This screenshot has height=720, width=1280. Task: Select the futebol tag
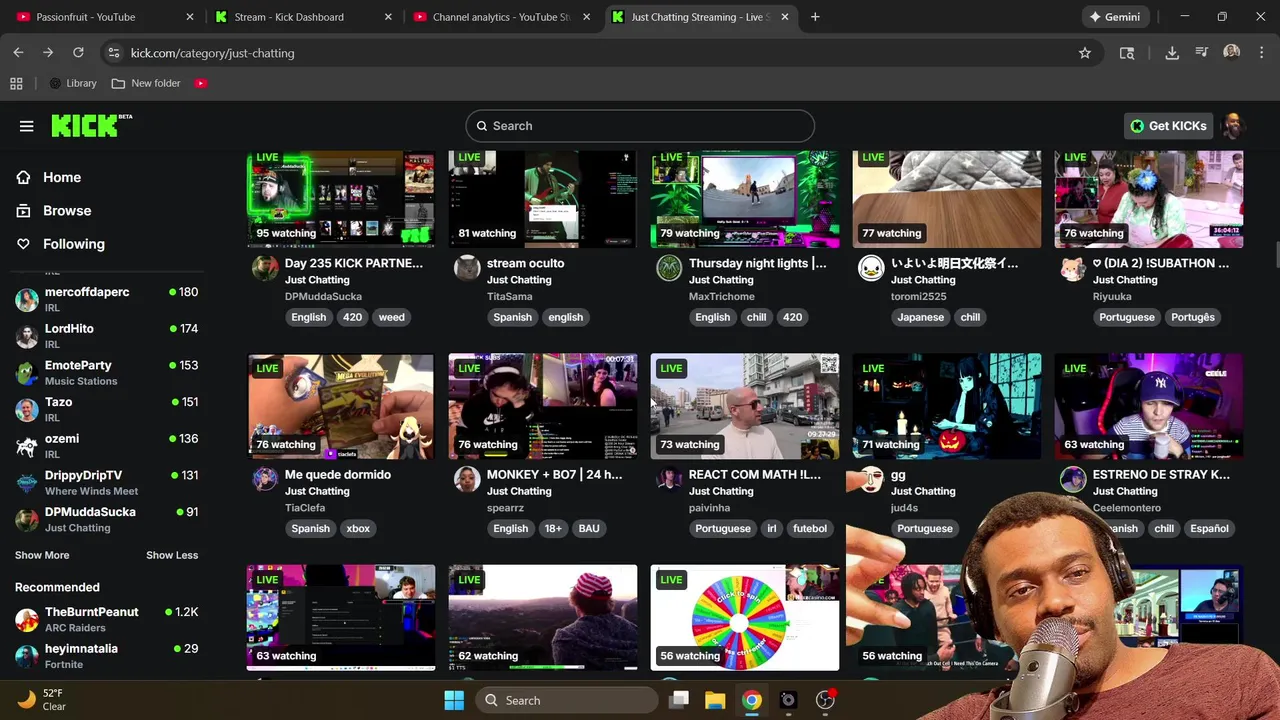tap(810, 528)
